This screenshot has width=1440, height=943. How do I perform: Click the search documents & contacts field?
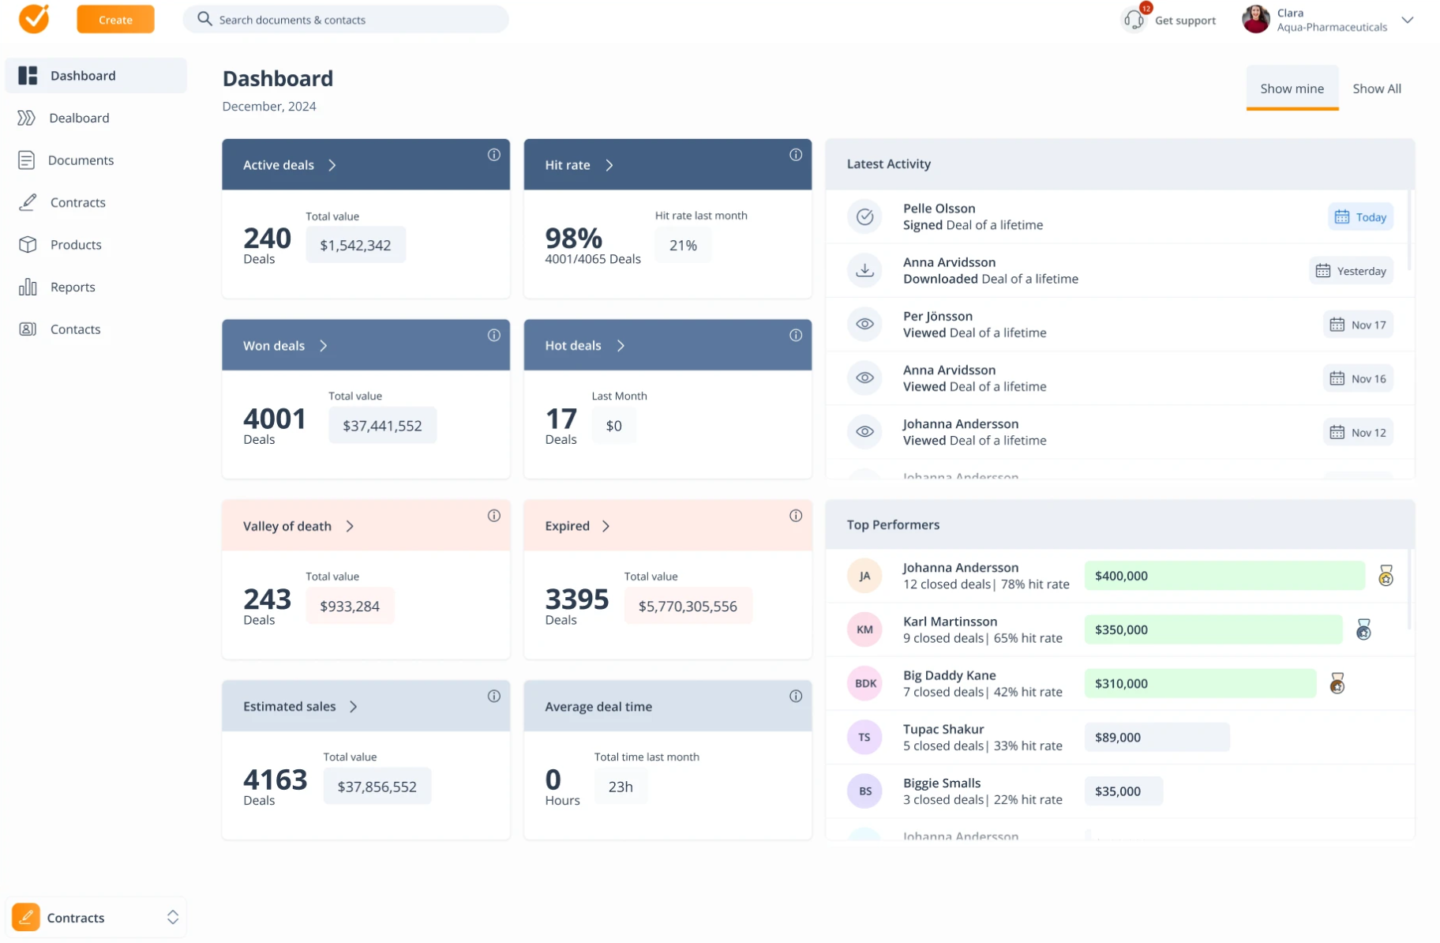click(345, 19)
